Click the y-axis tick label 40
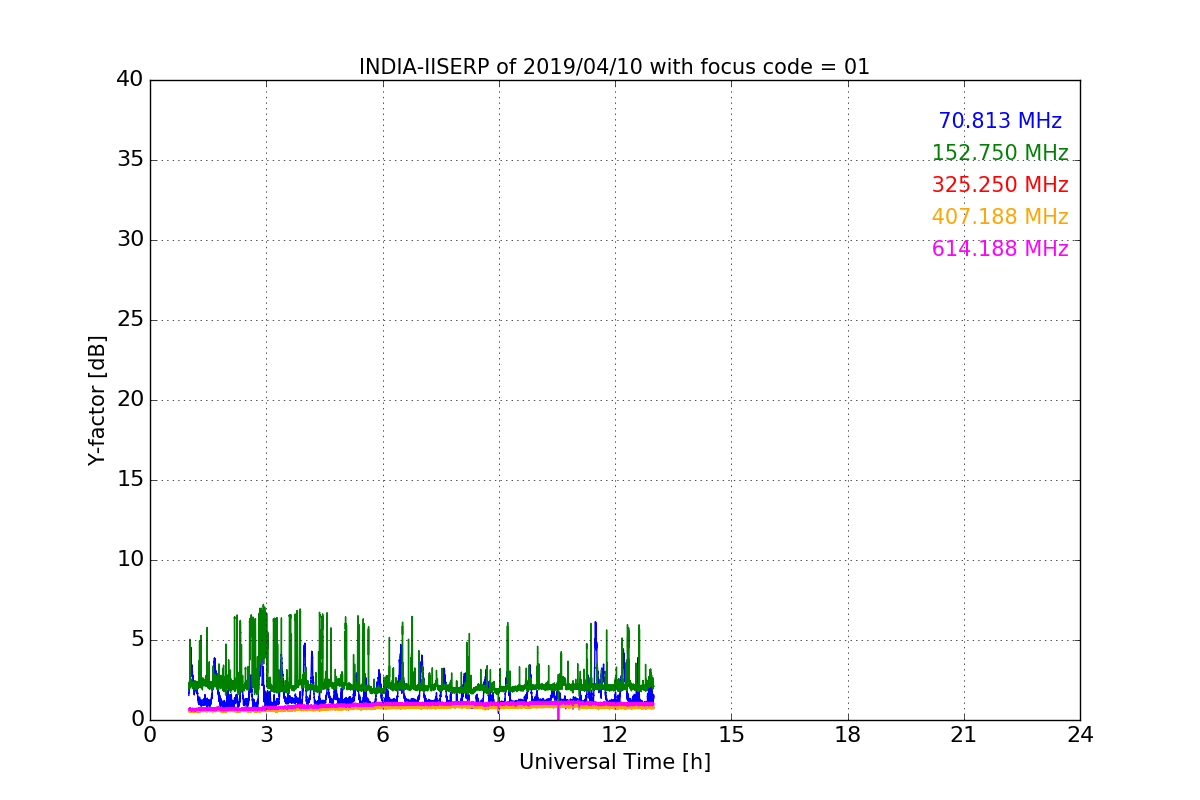The width and height of the screenshot is (1200, 800). click(130, 80)
